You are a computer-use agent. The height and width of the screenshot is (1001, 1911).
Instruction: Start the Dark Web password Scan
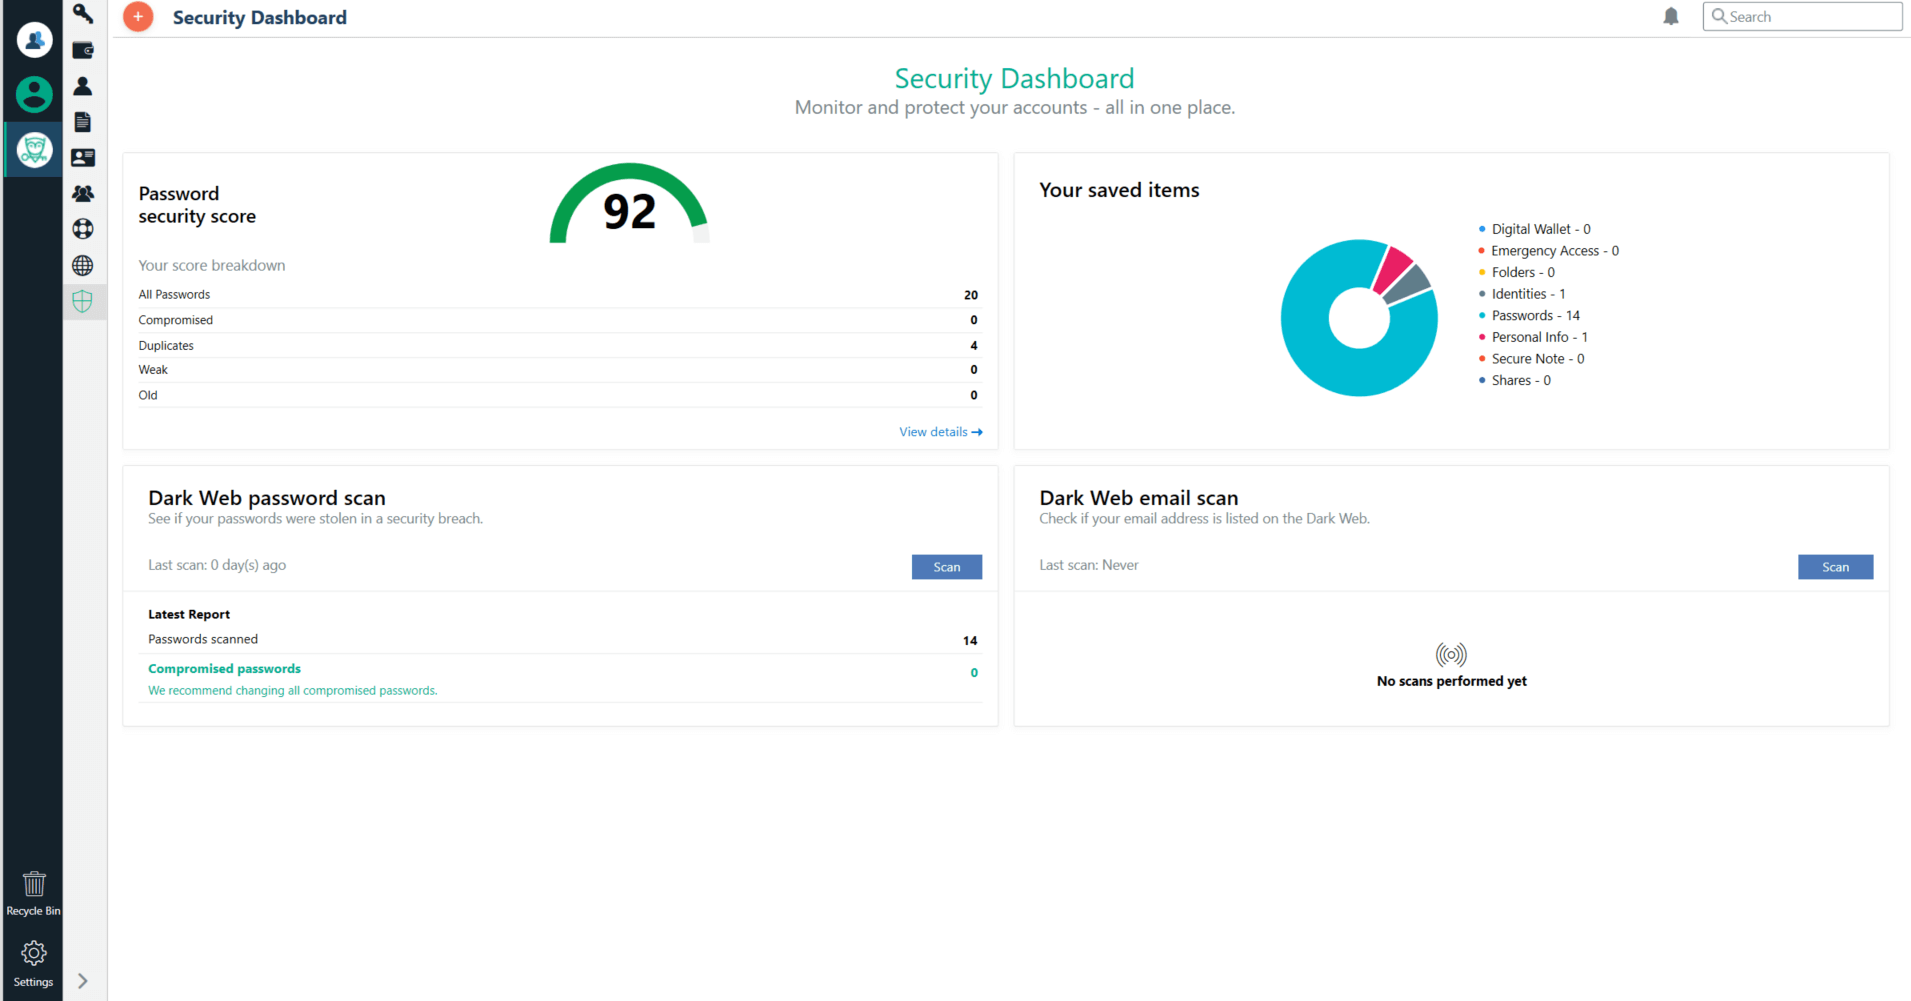(x=947, y=567)
